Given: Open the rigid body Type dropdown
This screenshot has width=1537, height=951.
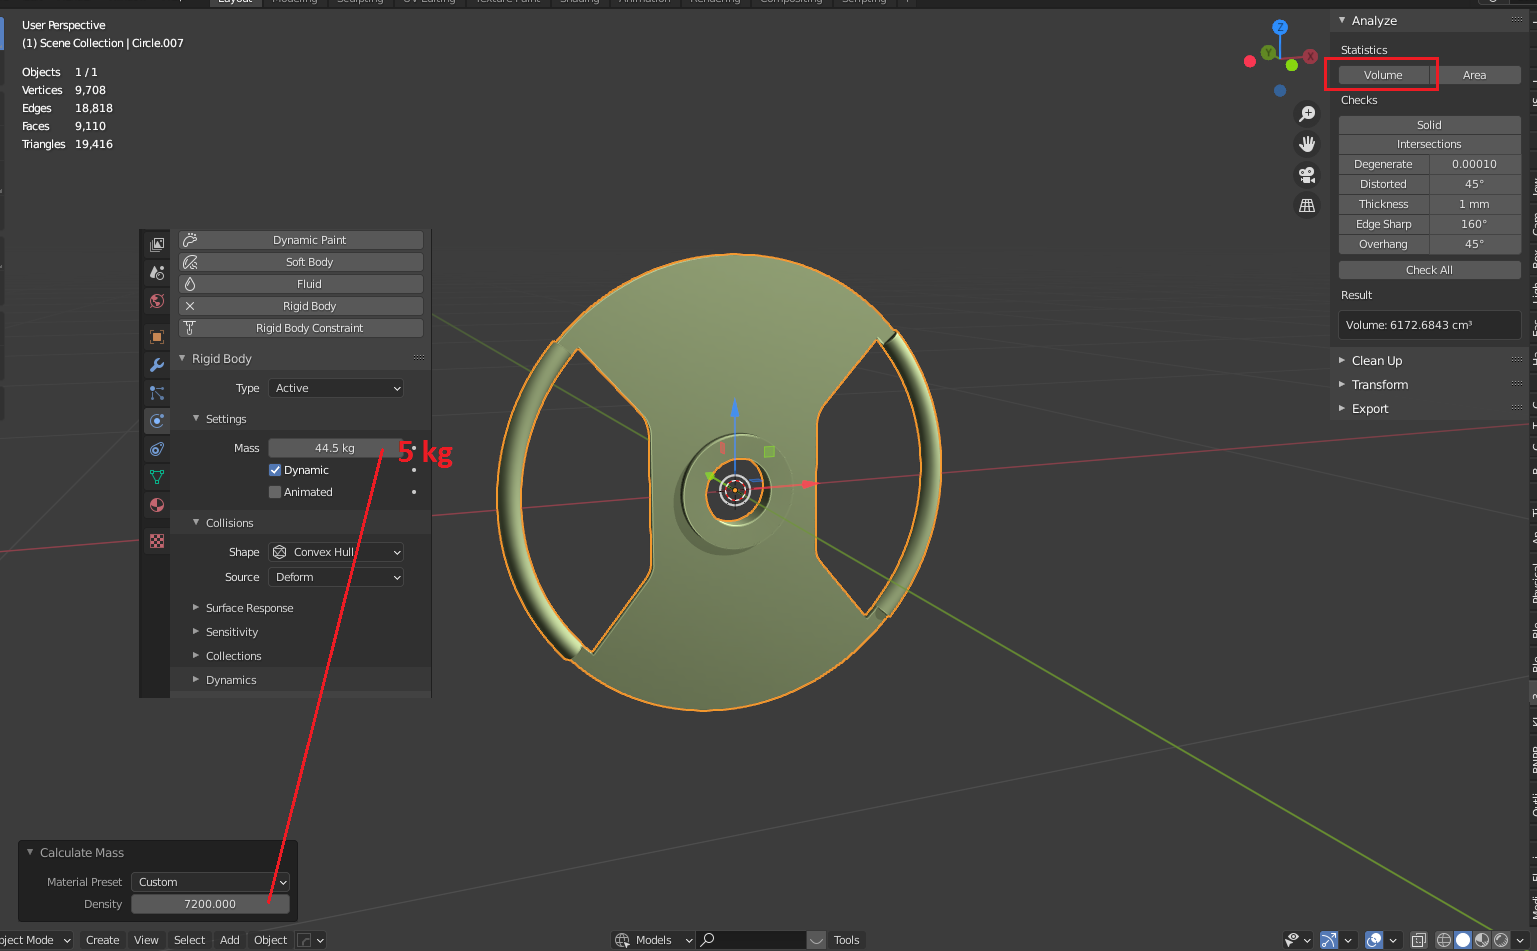Looking at the screenshot, I should 336,388.
